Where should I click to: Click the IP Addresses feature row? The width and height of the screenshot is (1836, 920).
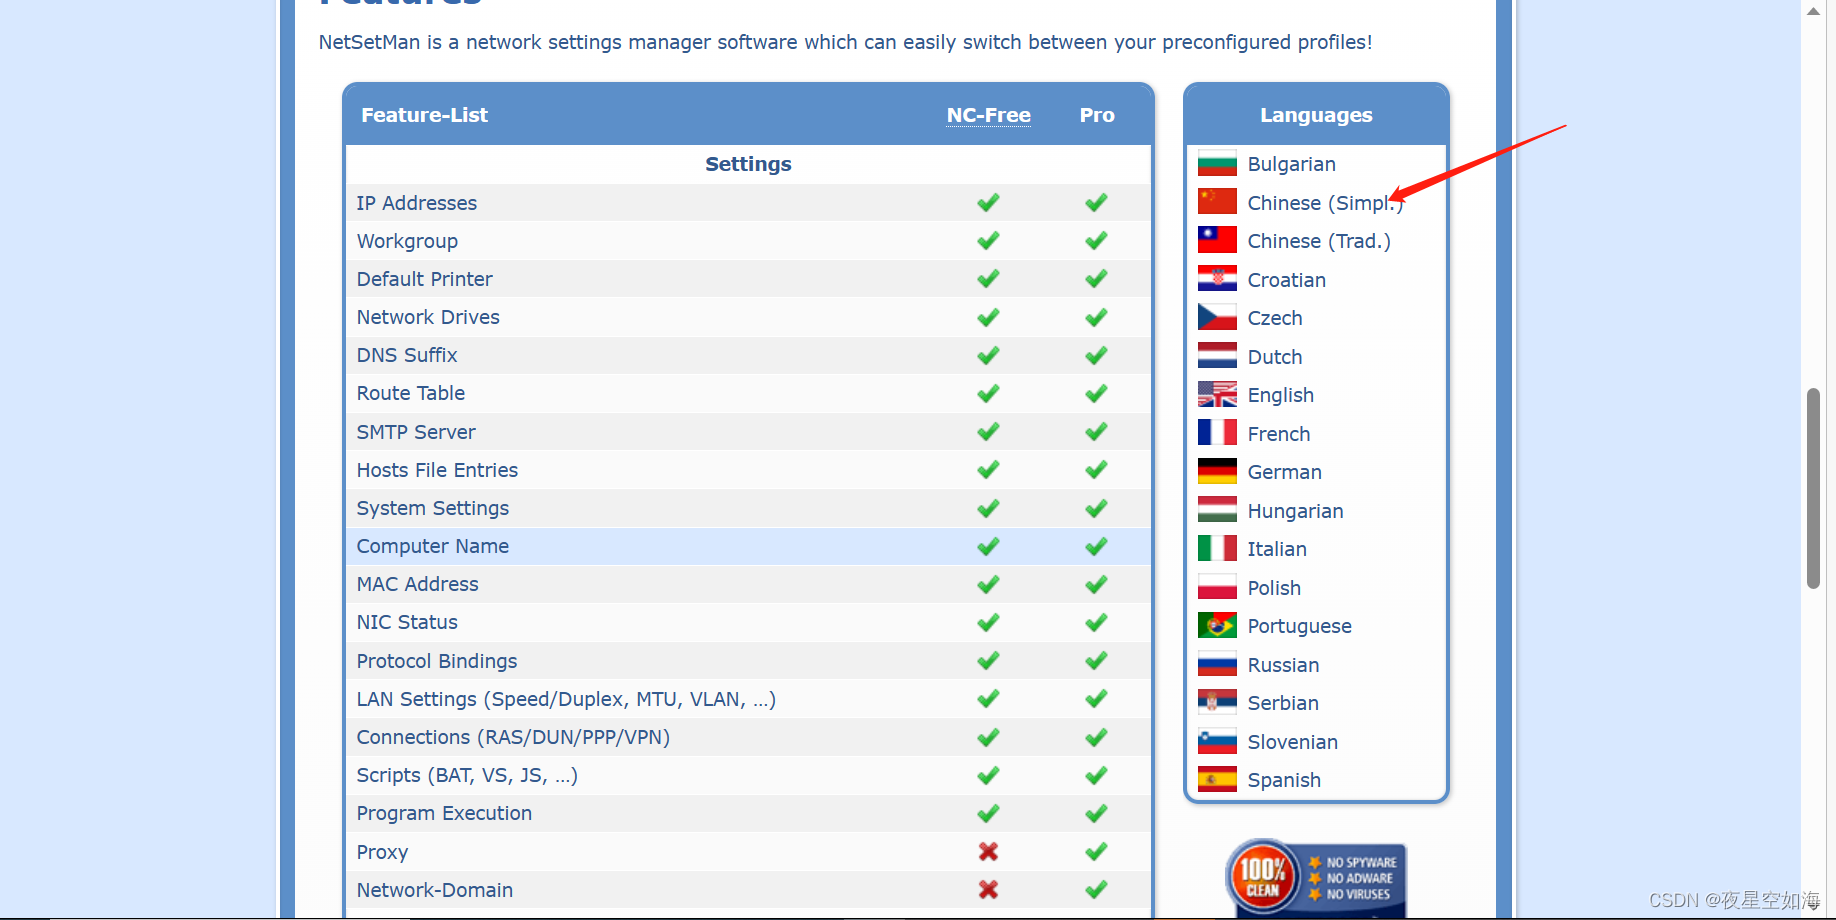pyautogui.click(x=748, y=203)
